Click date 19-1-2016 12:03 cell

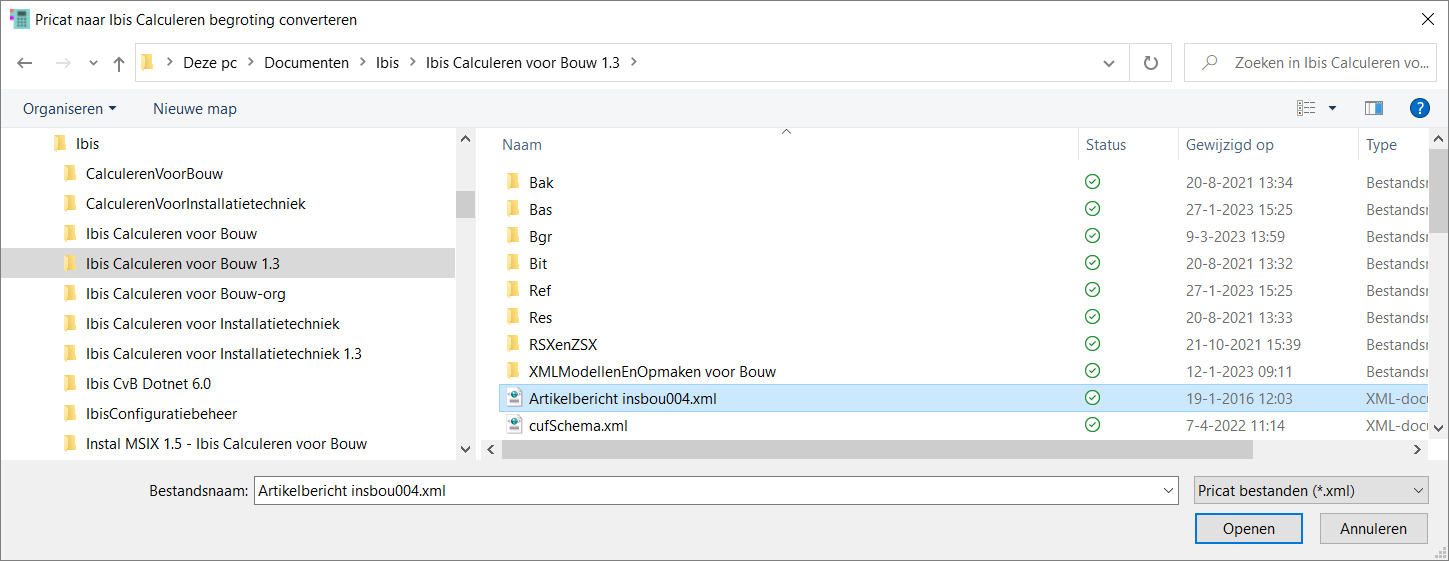1239,399
